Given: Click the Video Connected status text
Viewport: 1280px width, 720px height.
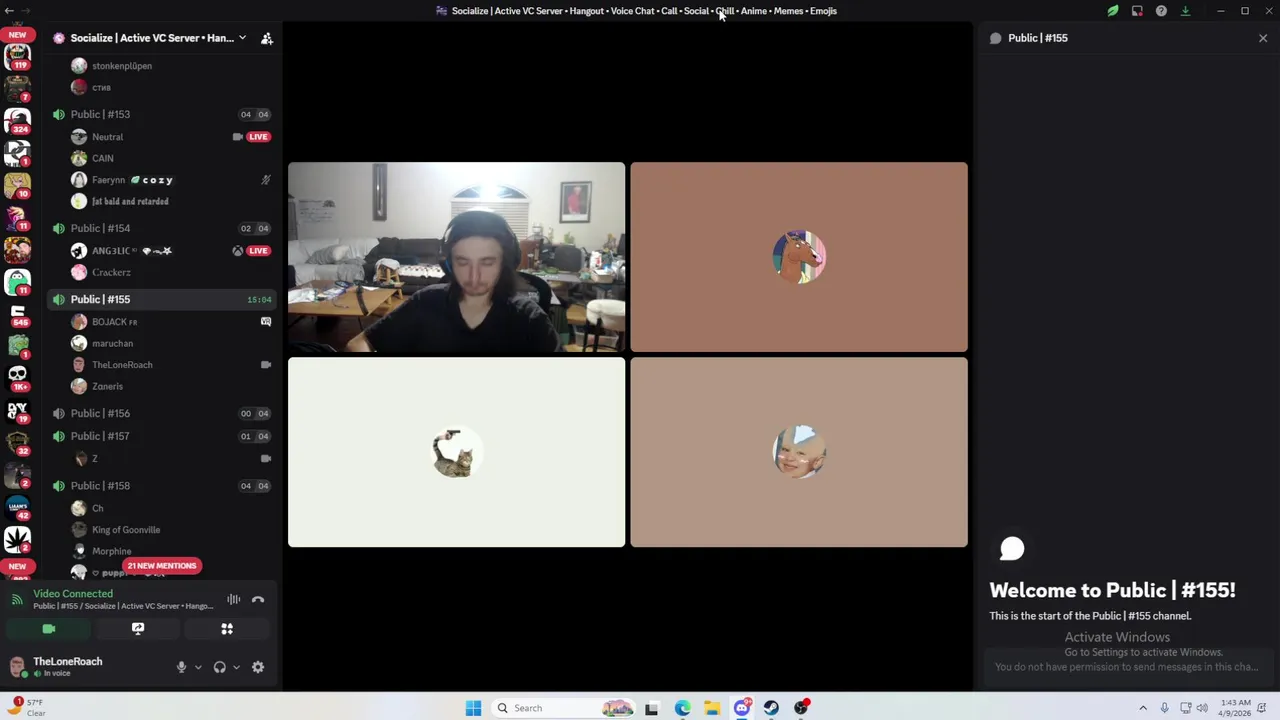Looking at the screenshot, I should 73,594.
